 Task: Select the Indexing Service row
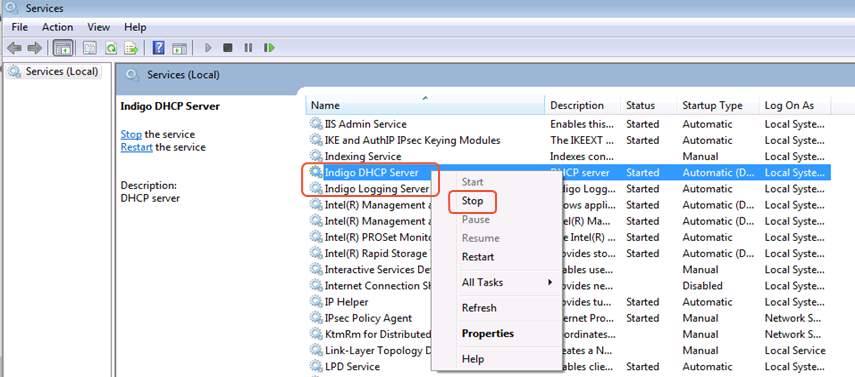[x=569, y=156]
